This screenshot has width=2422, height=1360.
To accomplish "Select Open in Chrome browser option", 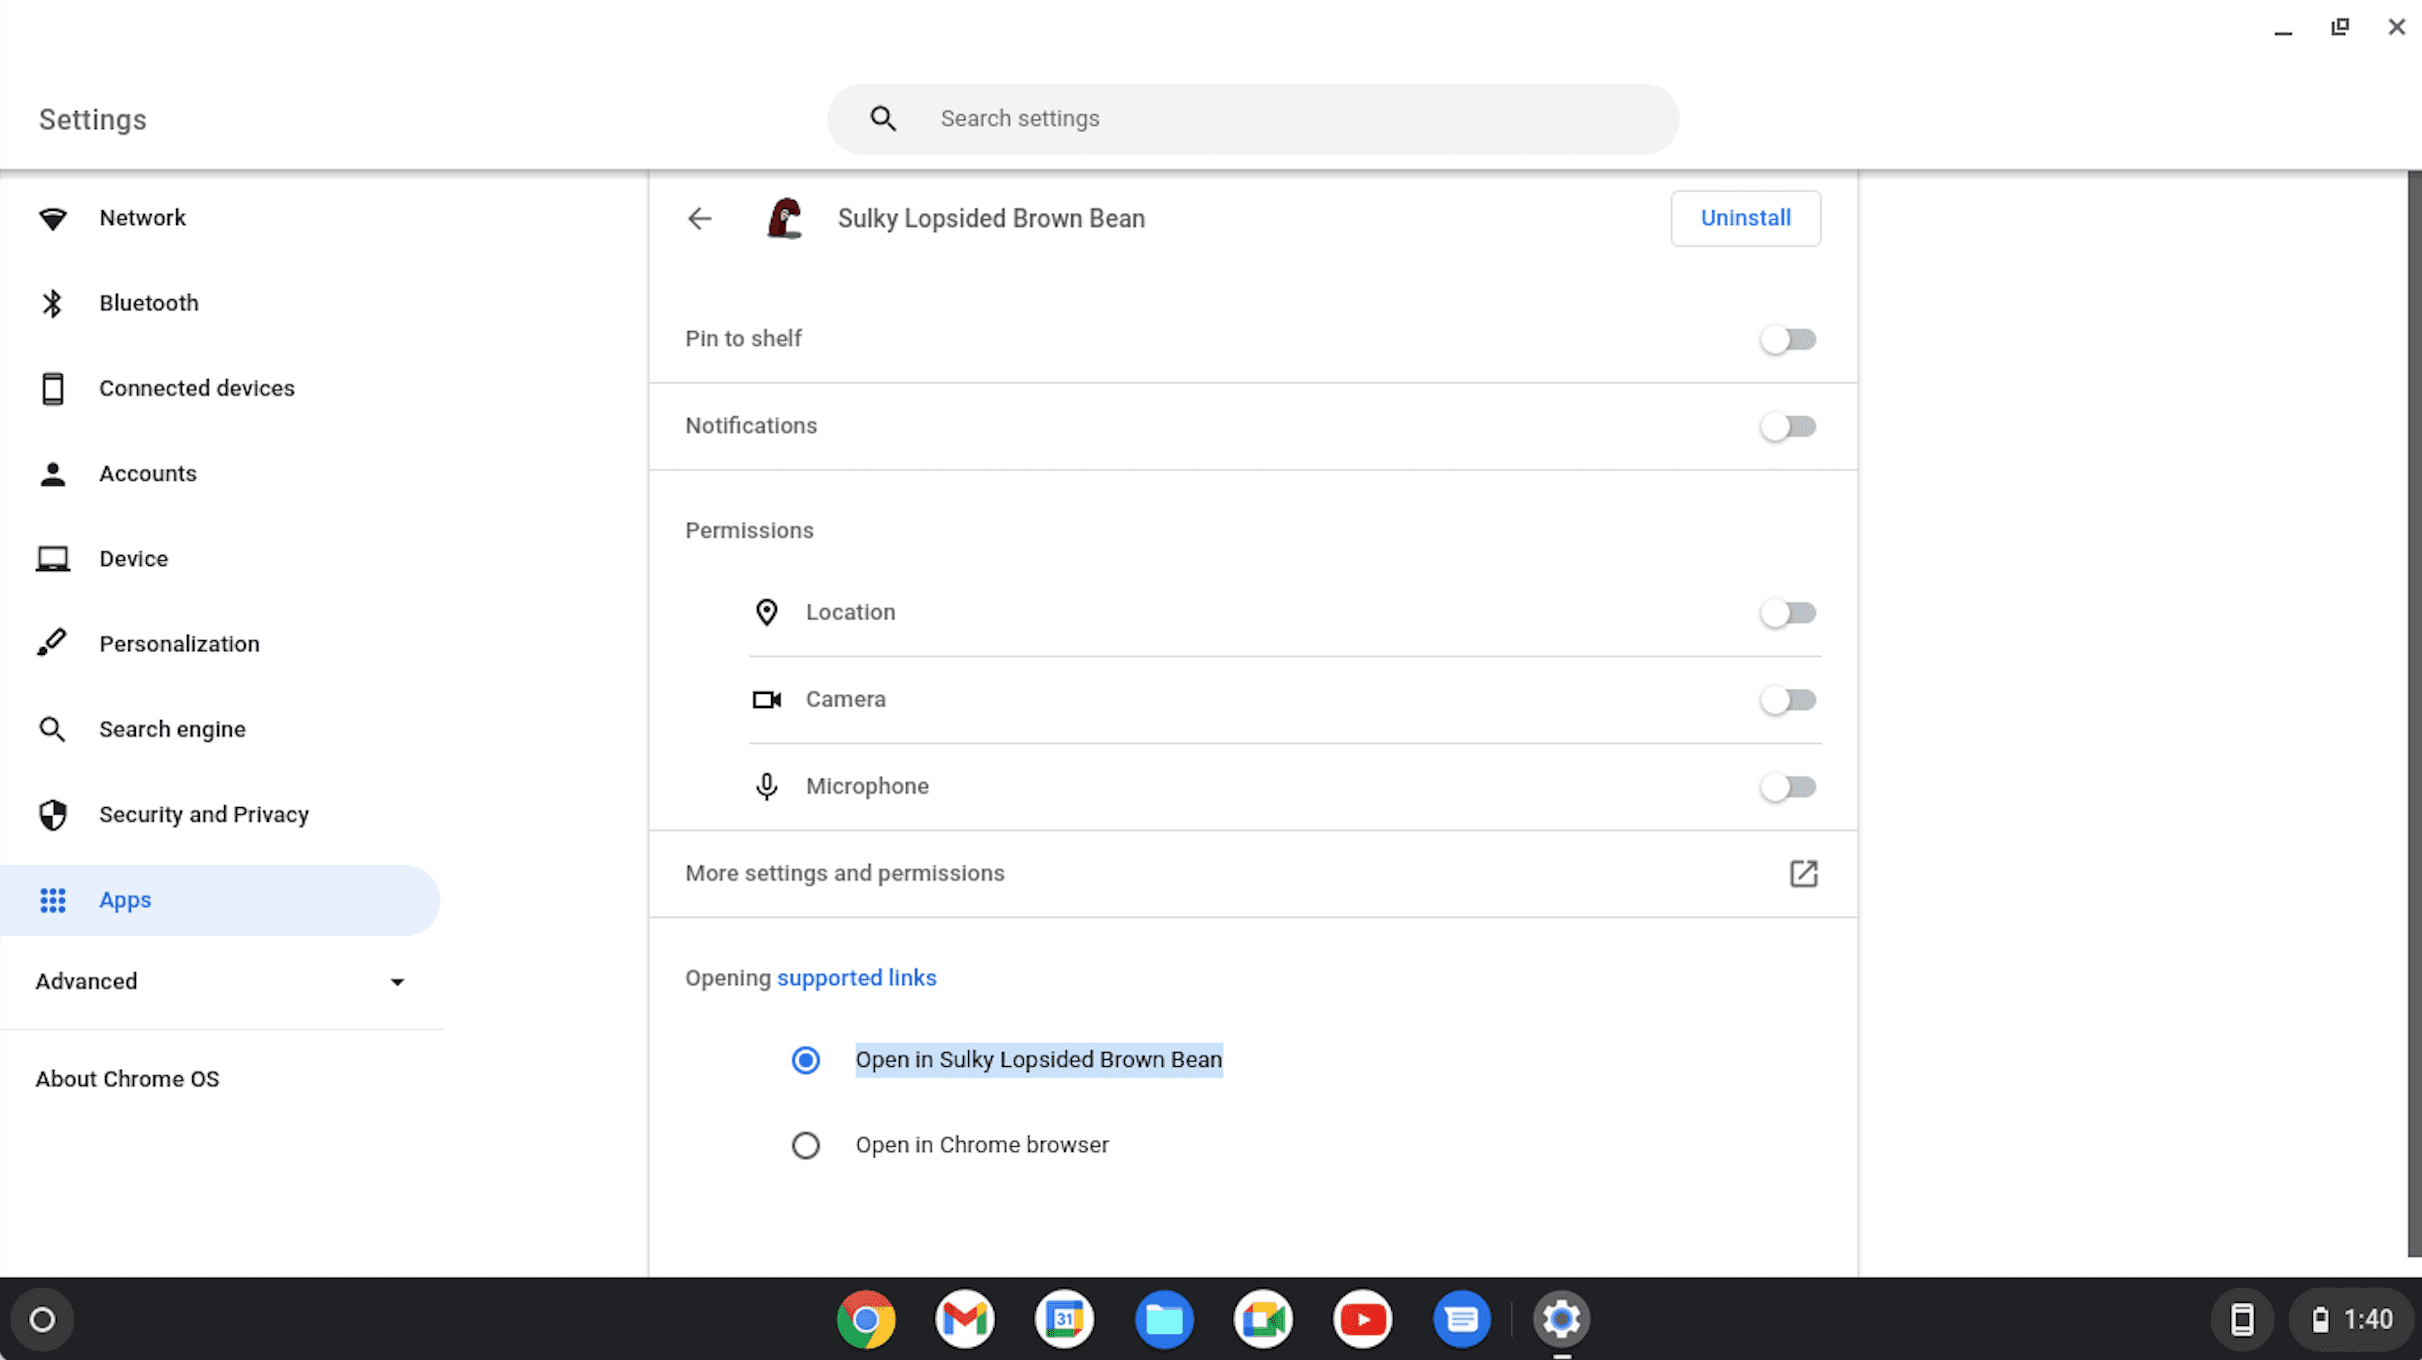I will point(803,1144).
